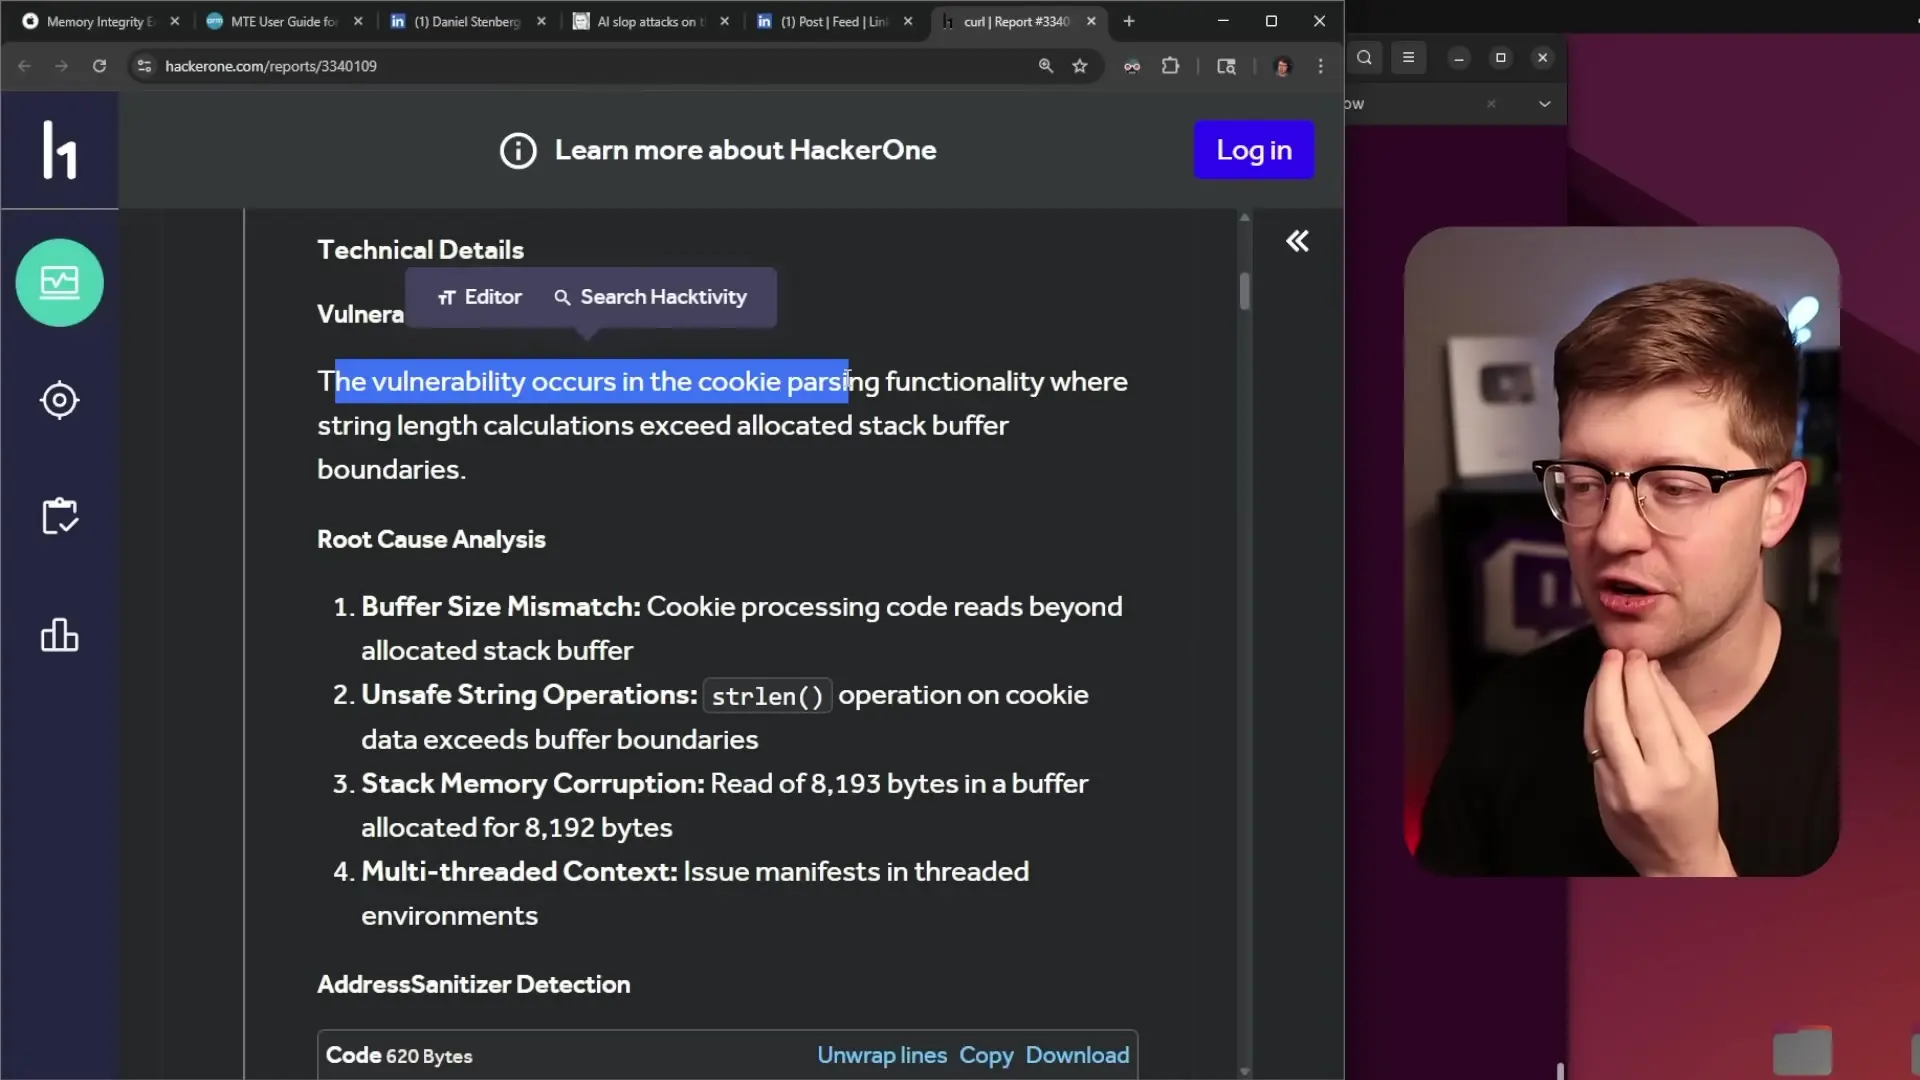Toggle Unwrap lines on code block
This screenshot has width=1920, height=1080.
click(x=881, y=1055)
